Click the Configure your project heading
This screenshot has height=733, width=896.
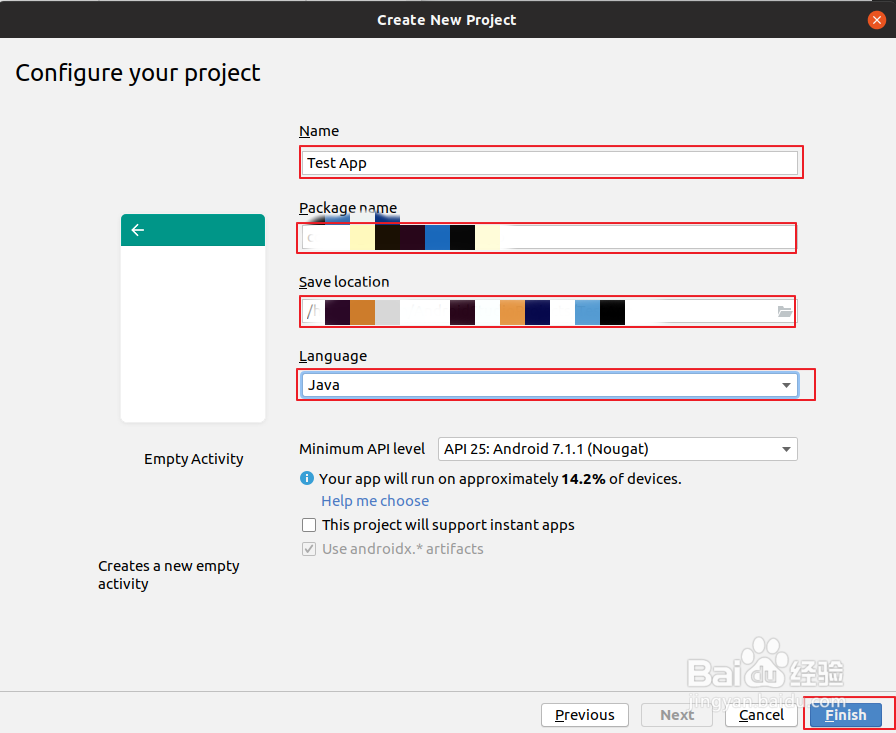(138, 73)
